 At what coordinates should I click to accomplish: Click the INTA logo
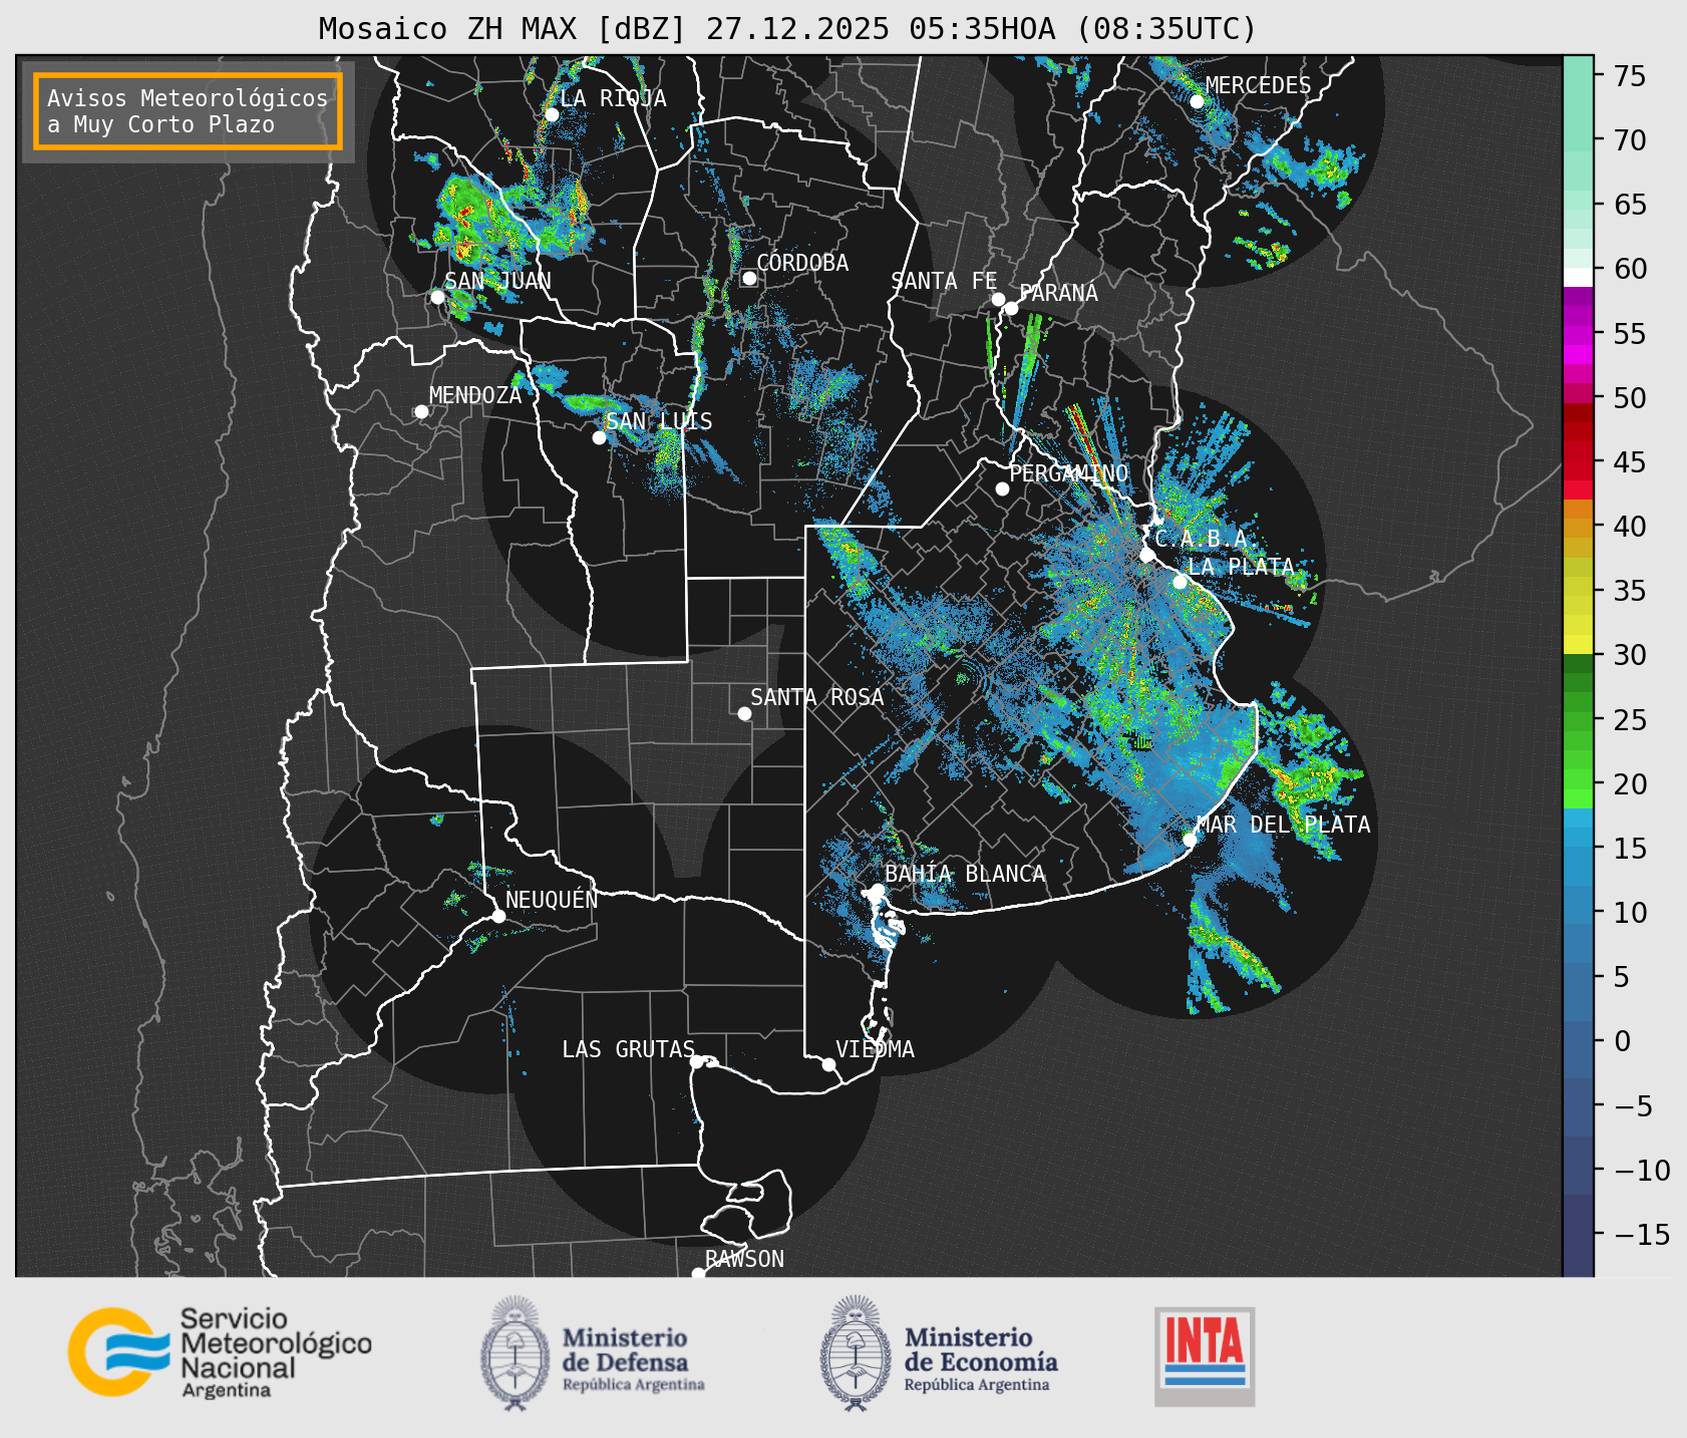pyautogui.click(x=1204, y=1356)
